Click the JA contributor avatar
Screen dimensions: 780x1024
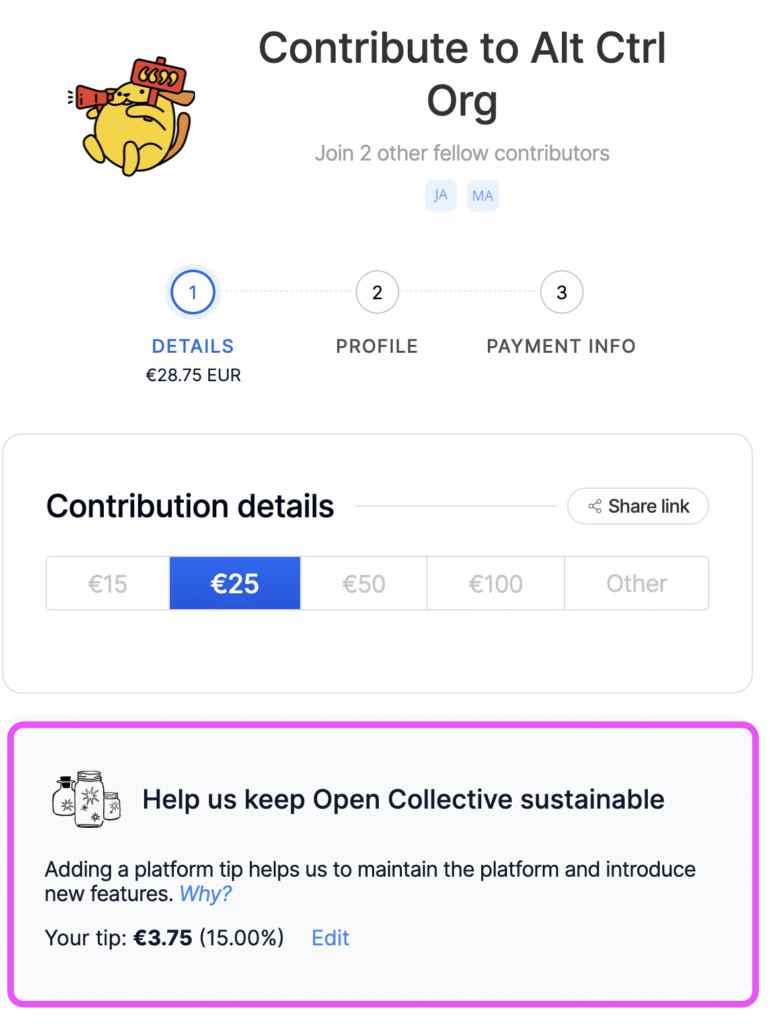point(440,195)
